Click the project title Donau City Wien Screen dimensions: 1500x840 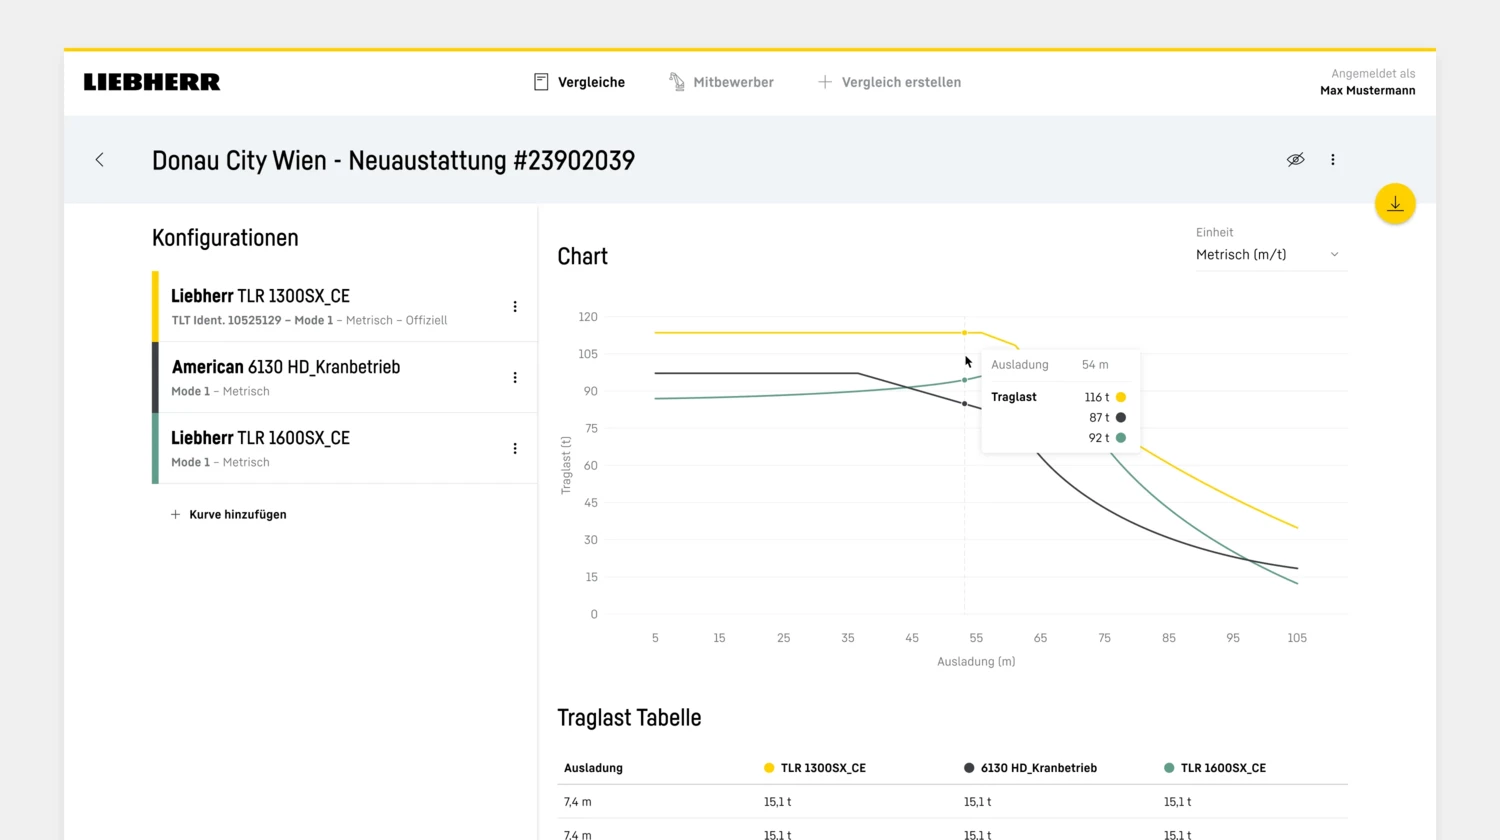click(x=393, y=161)
